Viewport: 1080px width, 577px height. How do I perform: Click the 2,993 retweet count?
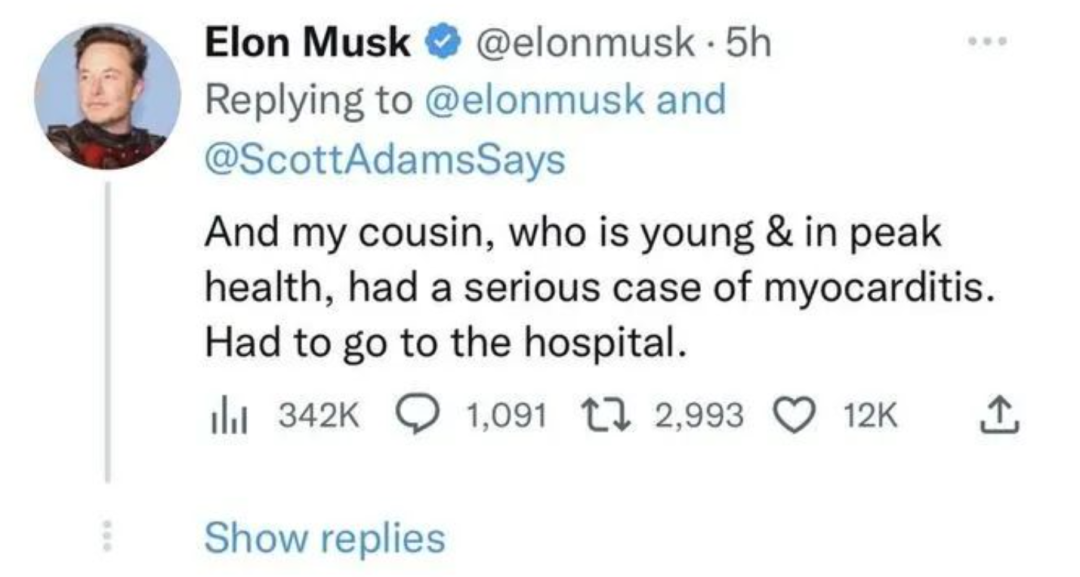[x=699, y=413]
